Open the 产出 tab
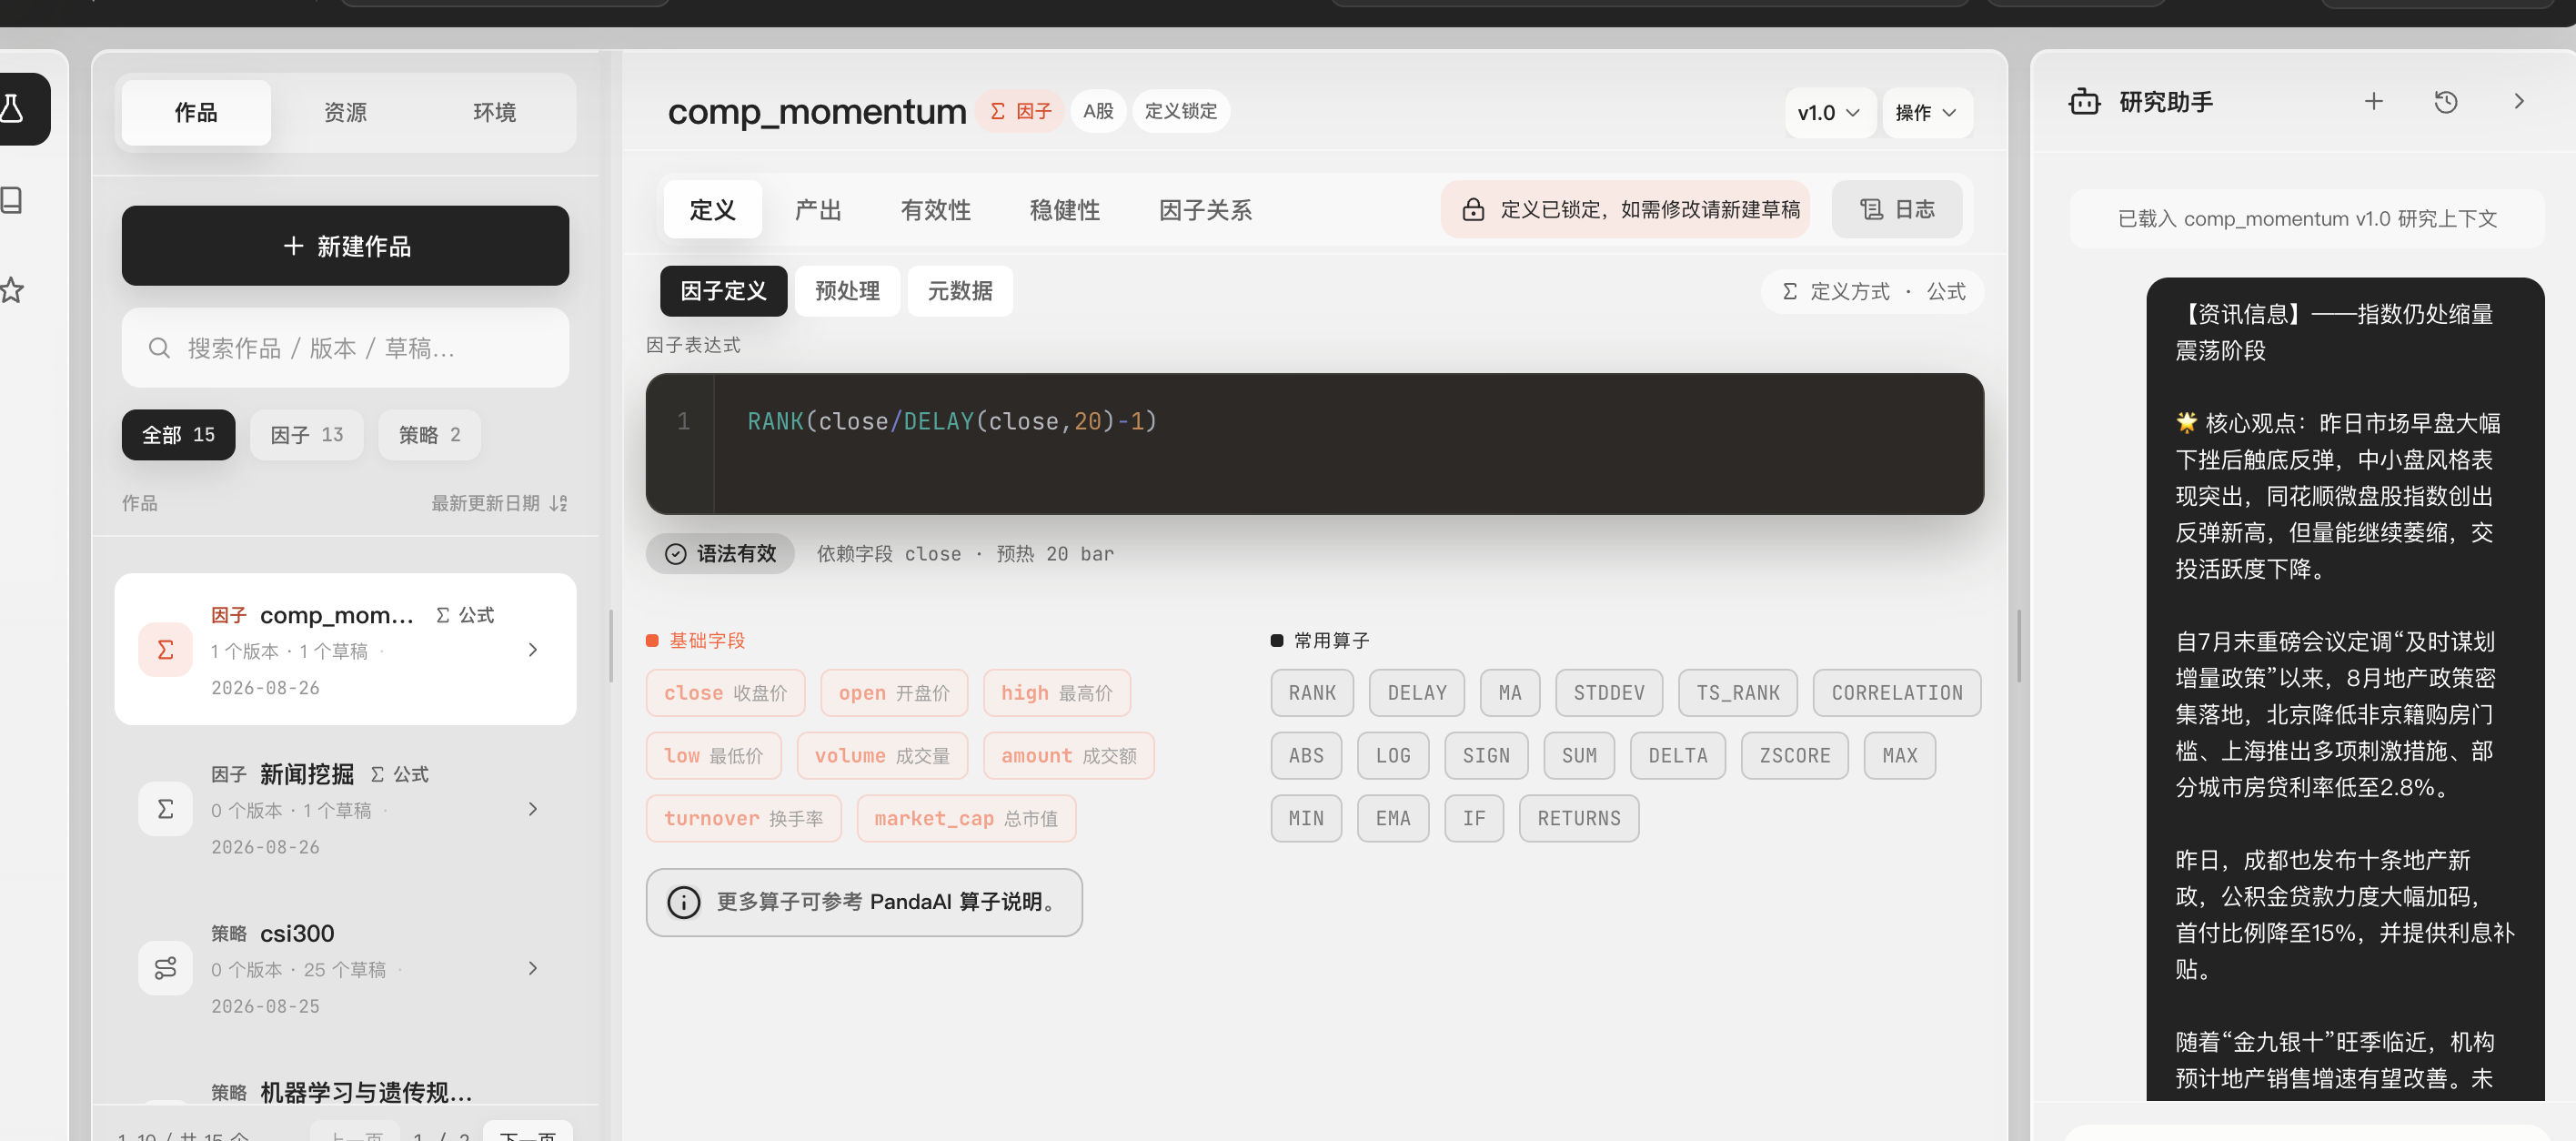The image size is (2576, 1141). point(818,210)
